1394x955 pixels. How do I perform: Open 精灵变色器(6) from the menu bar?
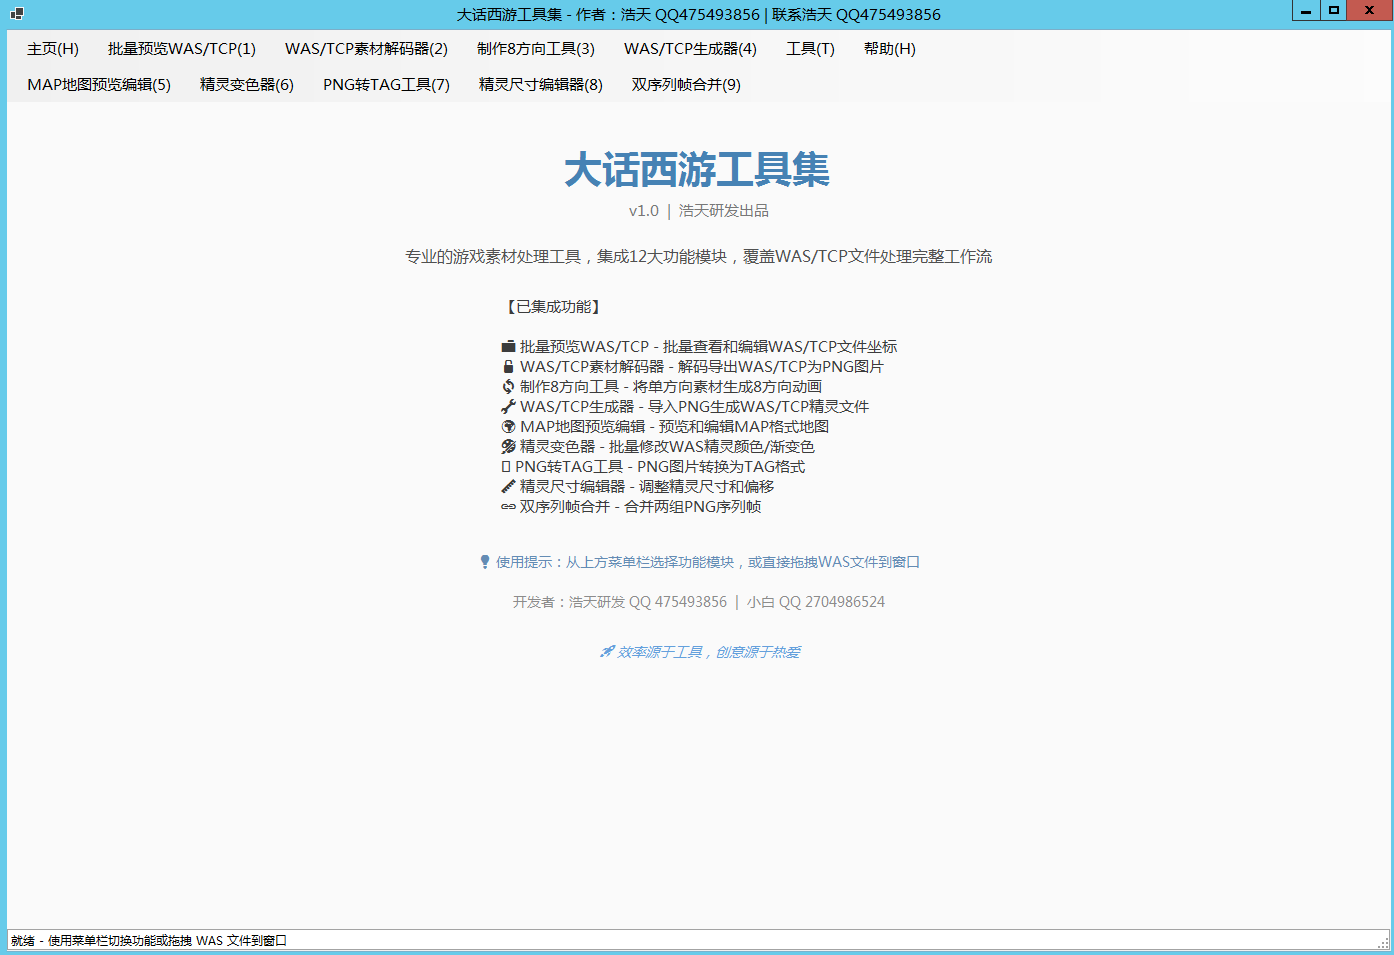coord(246,85)
